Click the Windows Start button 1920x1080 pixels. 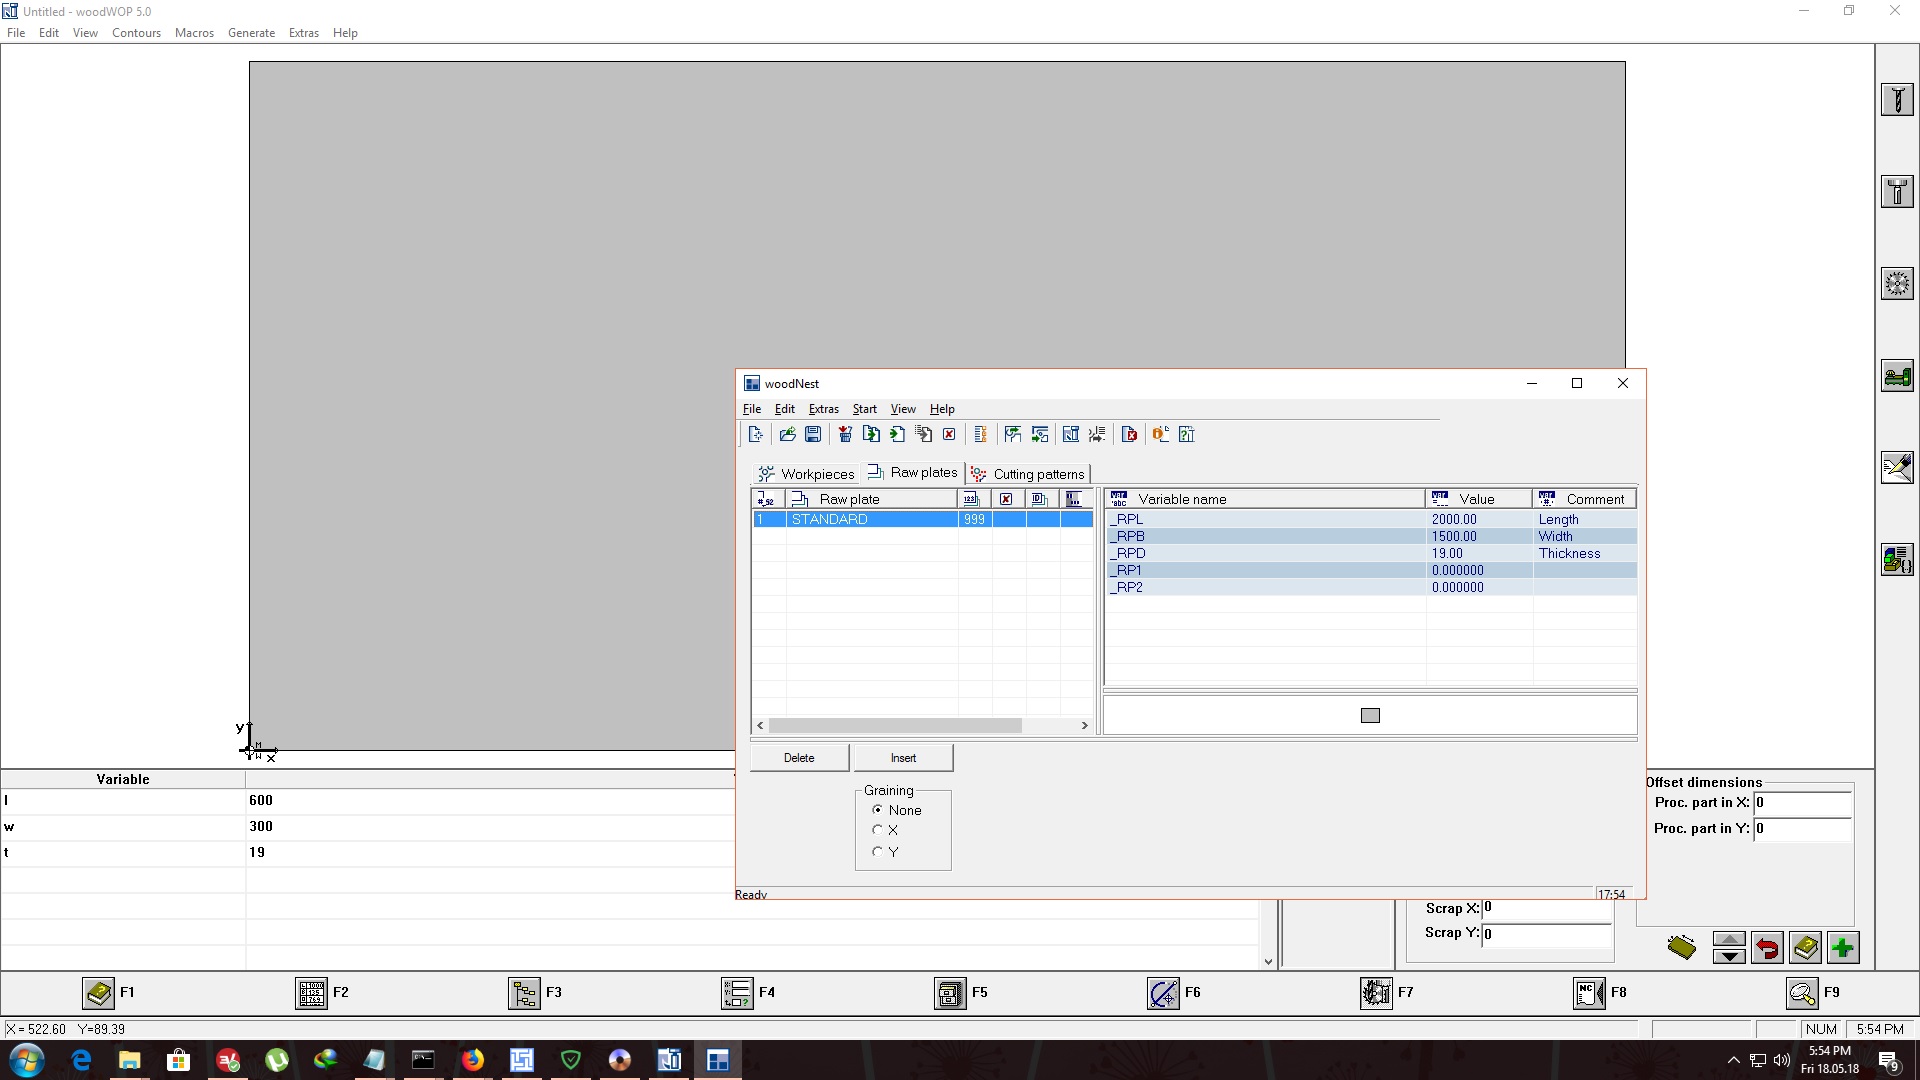click(x=27, y=1060)
